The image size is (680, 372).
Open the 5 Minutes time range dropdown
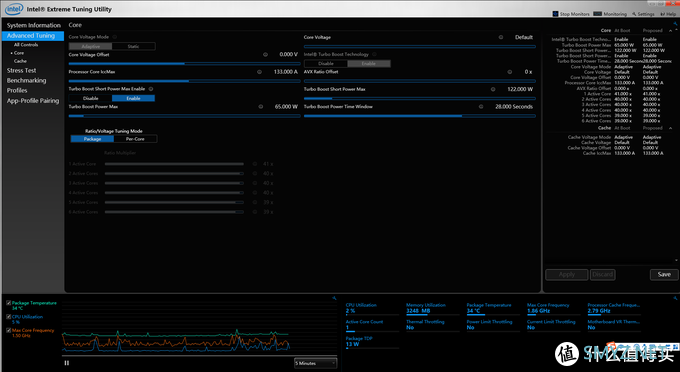click(315, 363)
